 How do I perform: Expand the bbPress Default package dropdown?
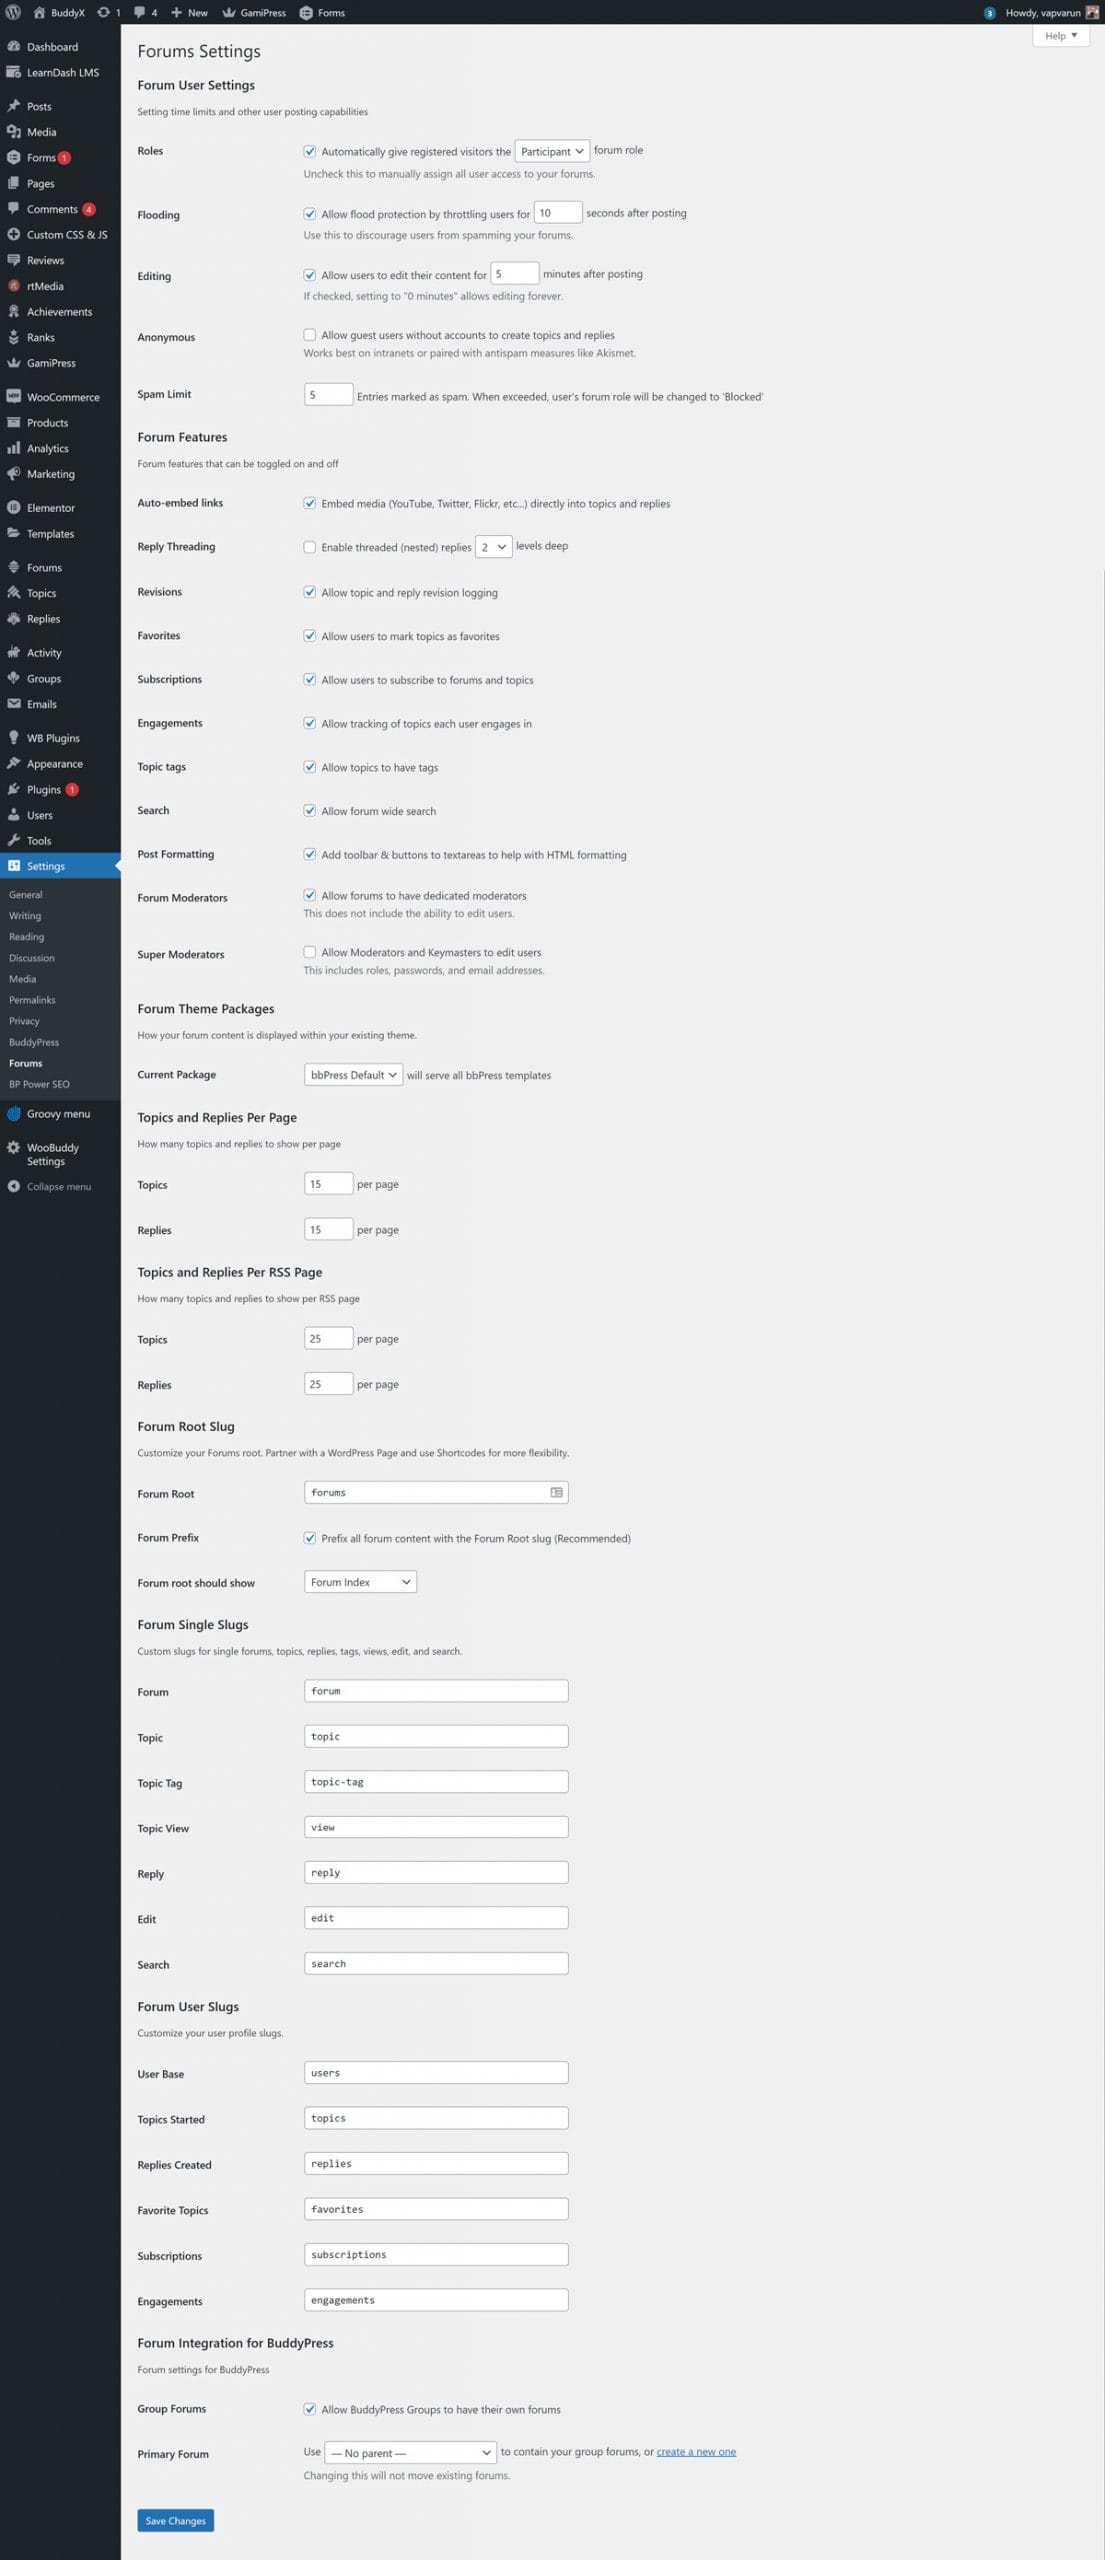[x=353, y=1075]
